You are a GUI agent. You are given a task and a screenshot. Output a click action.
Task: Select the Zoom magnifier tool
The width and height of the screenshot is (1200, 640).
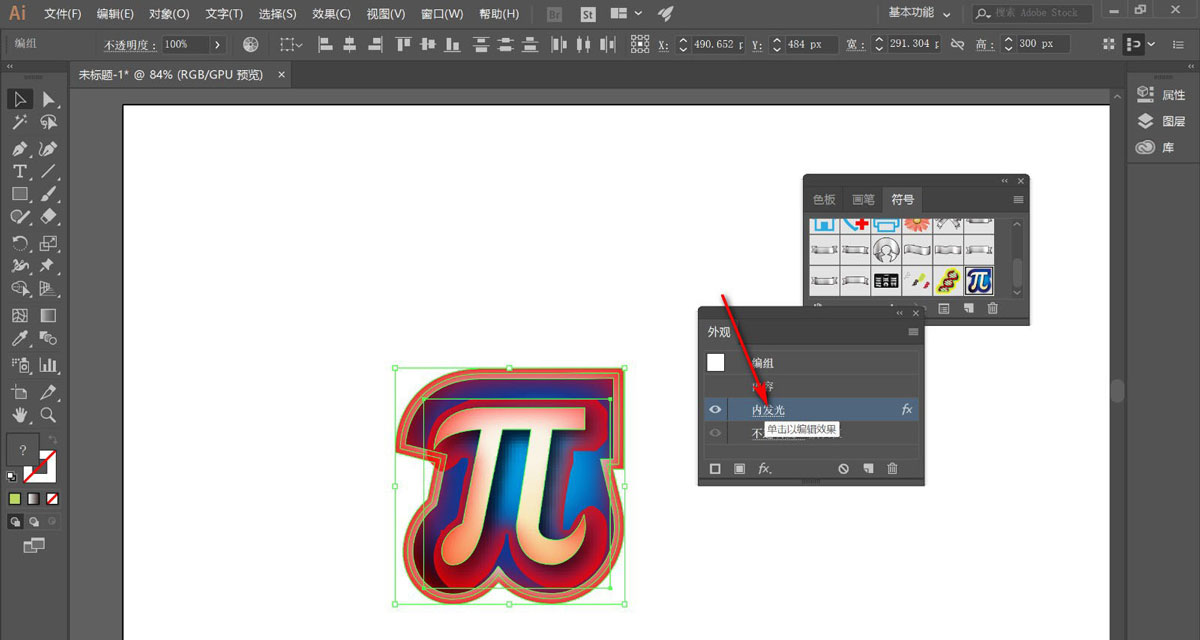tap(47, 414)
